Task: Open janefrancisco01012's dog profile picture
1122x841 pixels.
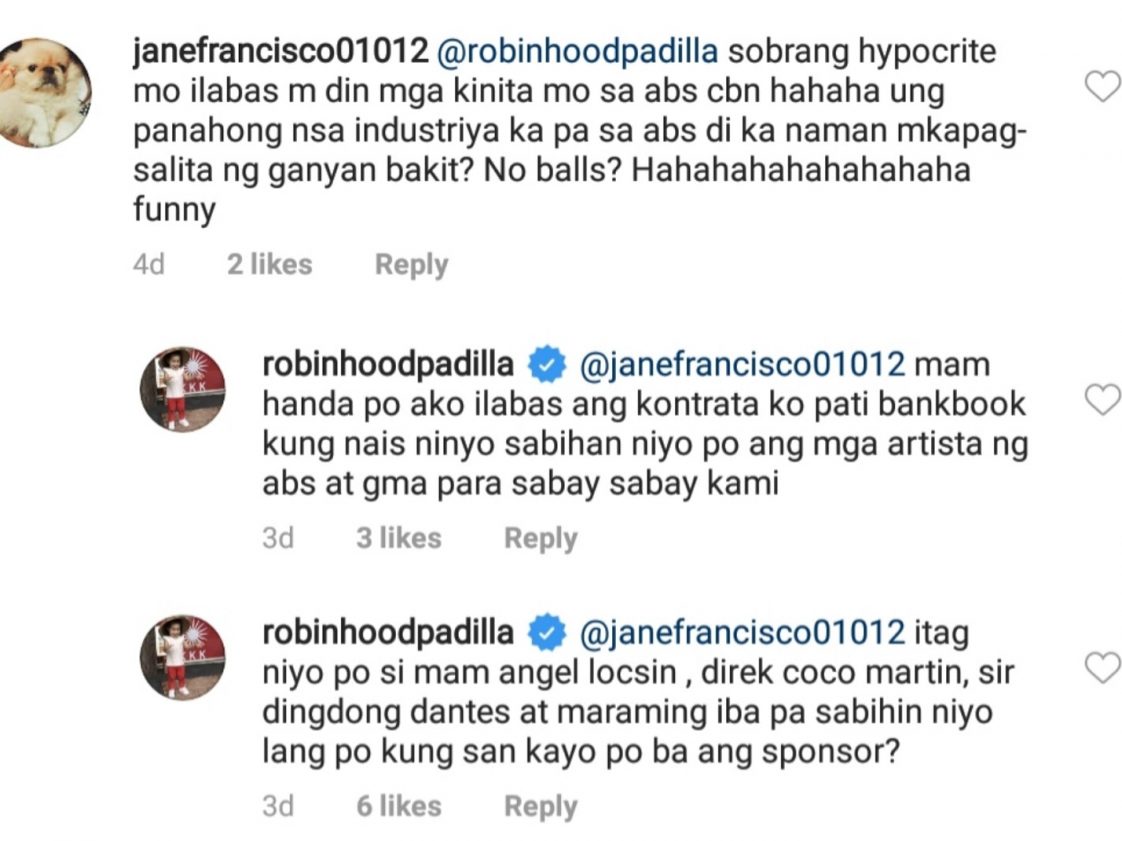Action: (41, 93)
